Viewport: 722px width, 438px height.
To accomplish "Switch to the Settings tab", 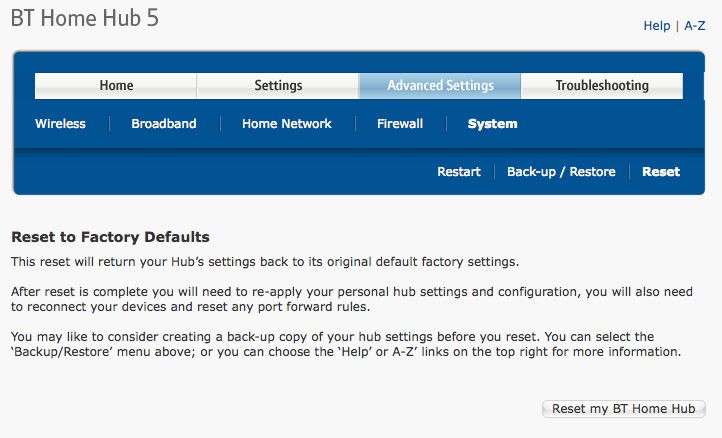I will click(x=278, y=86).
